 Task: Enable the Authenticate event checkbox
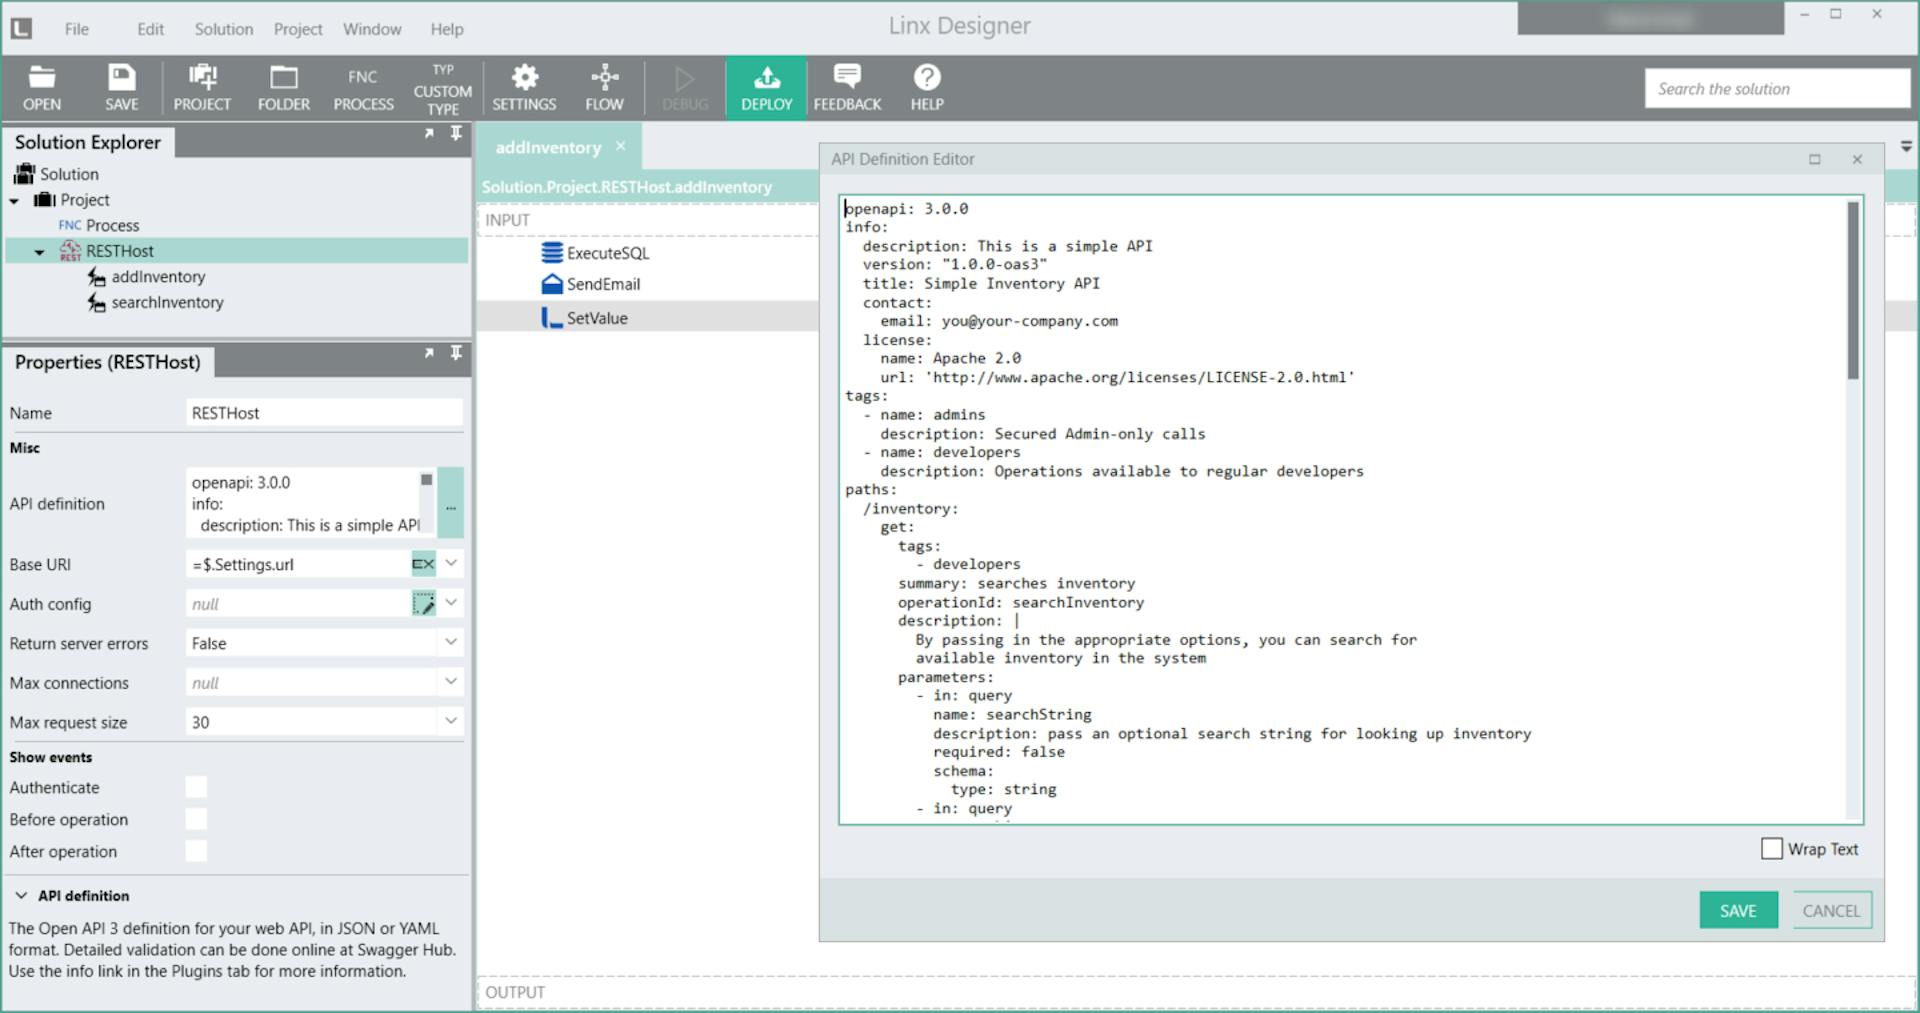tap(196, 787)
